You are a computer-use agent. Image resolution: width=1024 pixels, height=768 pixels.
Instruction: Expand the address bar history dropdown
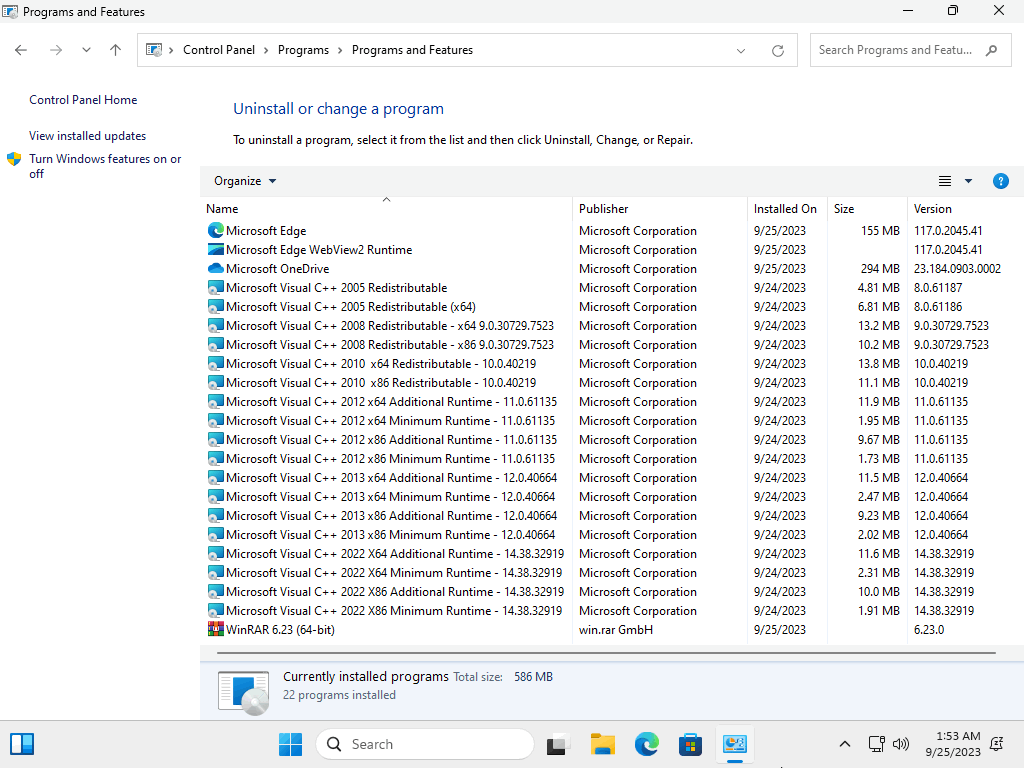[741, 50]
